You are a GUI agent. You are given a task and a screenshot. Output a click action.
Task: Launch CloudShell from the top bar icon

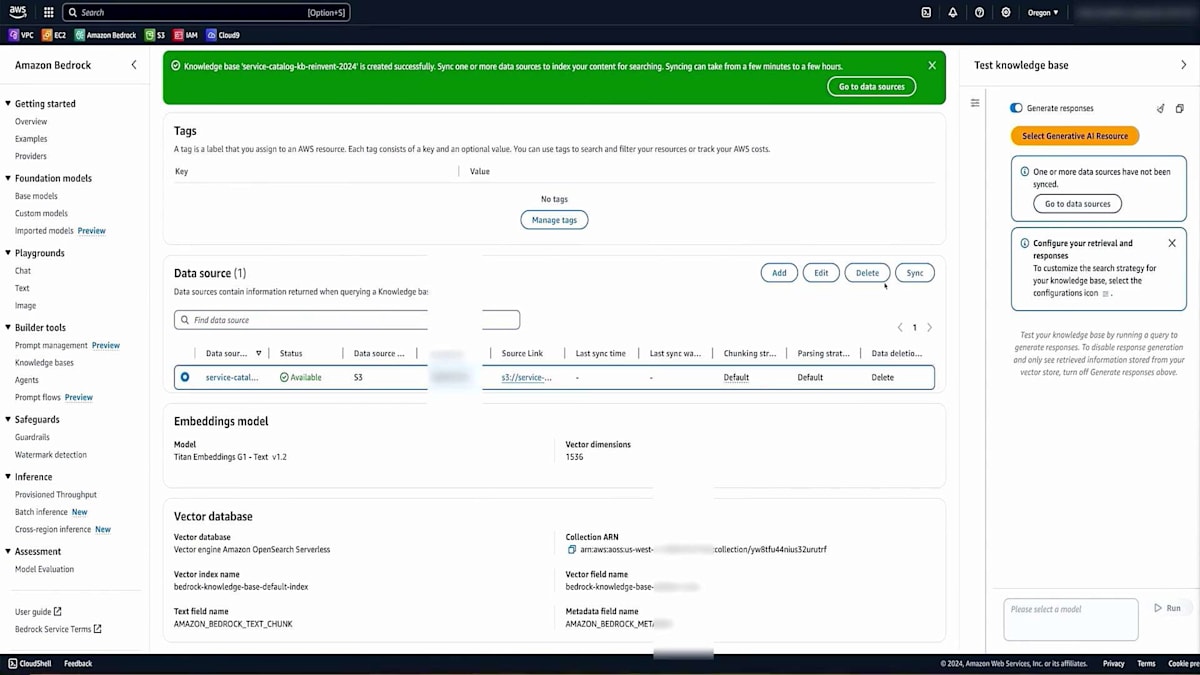(x=926, y=13)
